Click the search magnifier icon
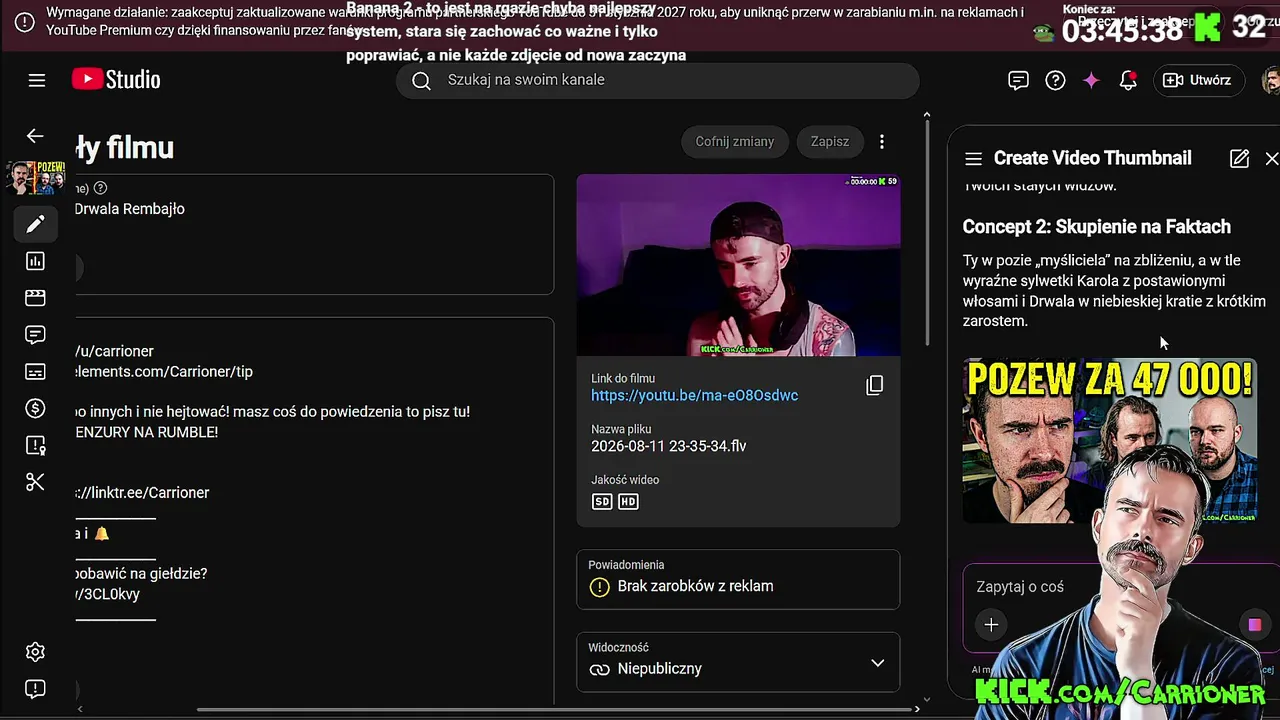1280x720 pixels. point(421,80)
